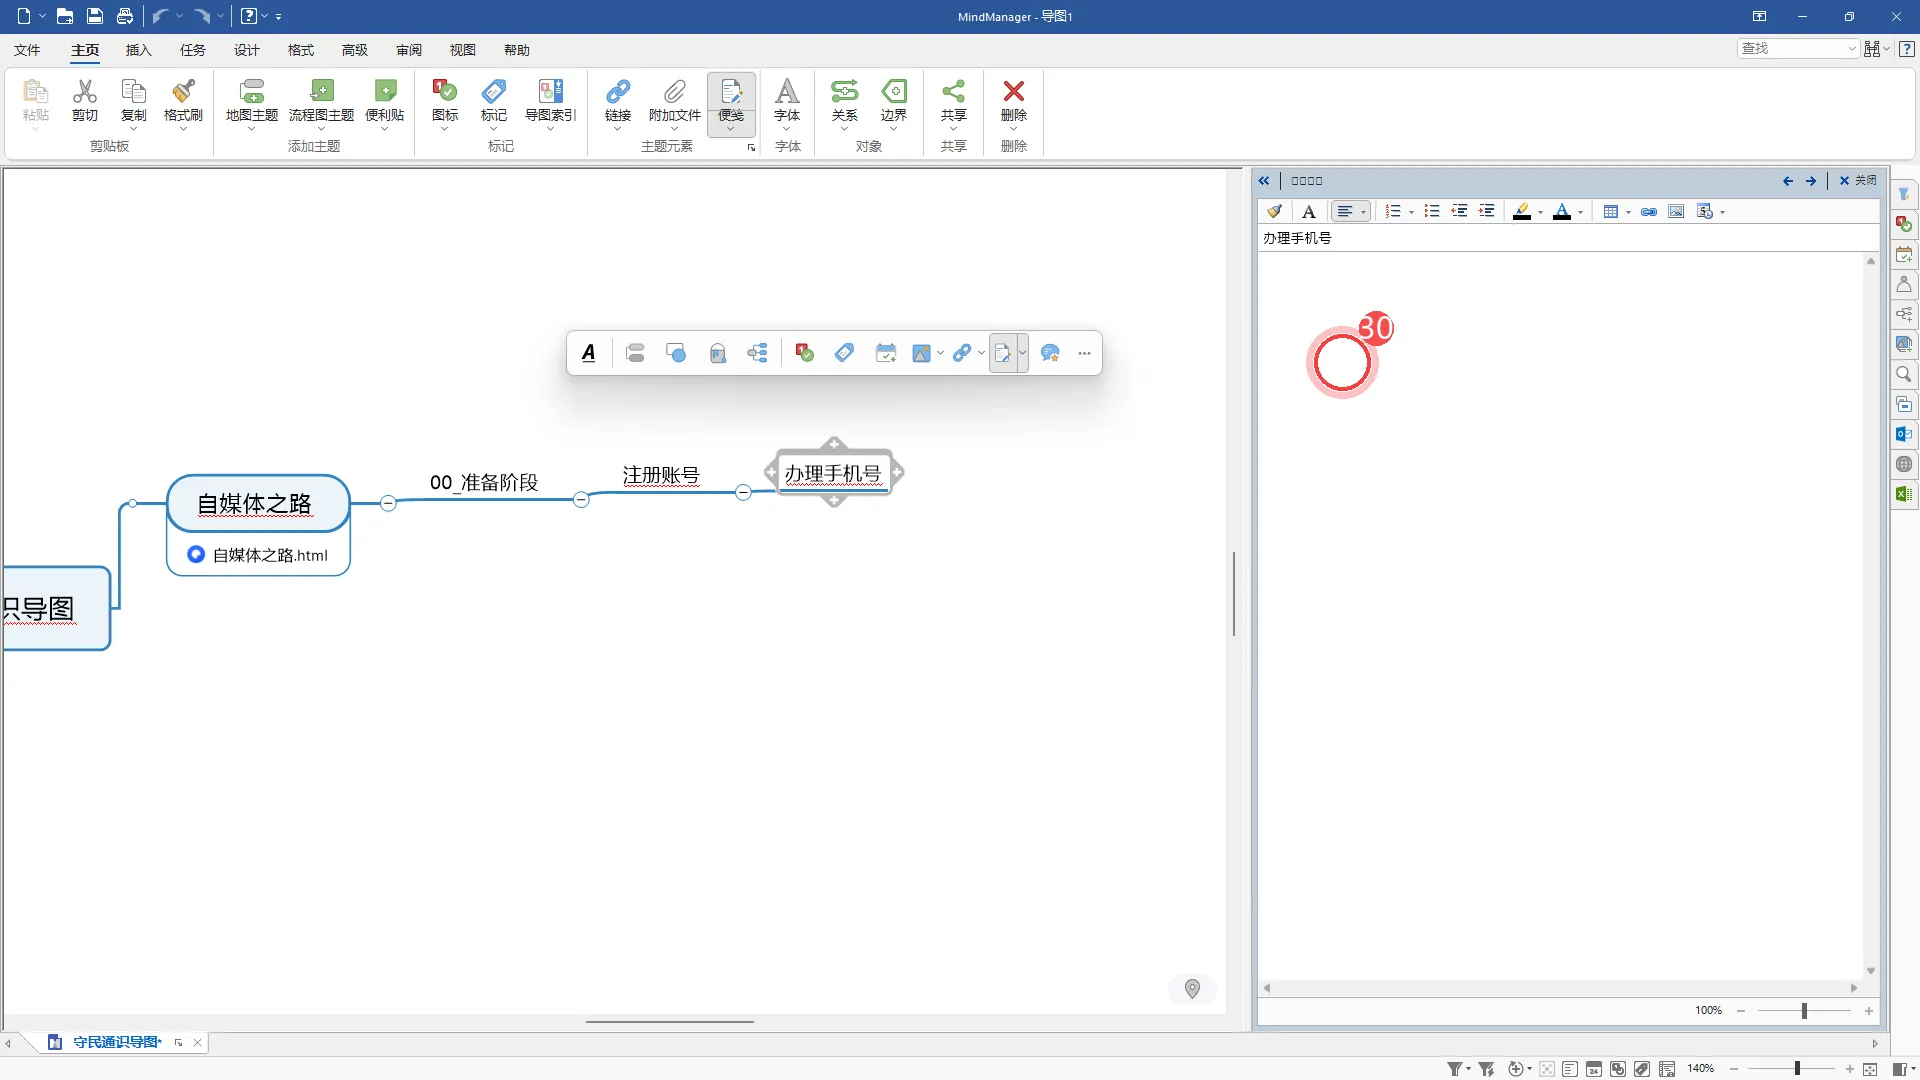
Task: Click the 守民通识导图 document tab
Action: coord(116,1042)
